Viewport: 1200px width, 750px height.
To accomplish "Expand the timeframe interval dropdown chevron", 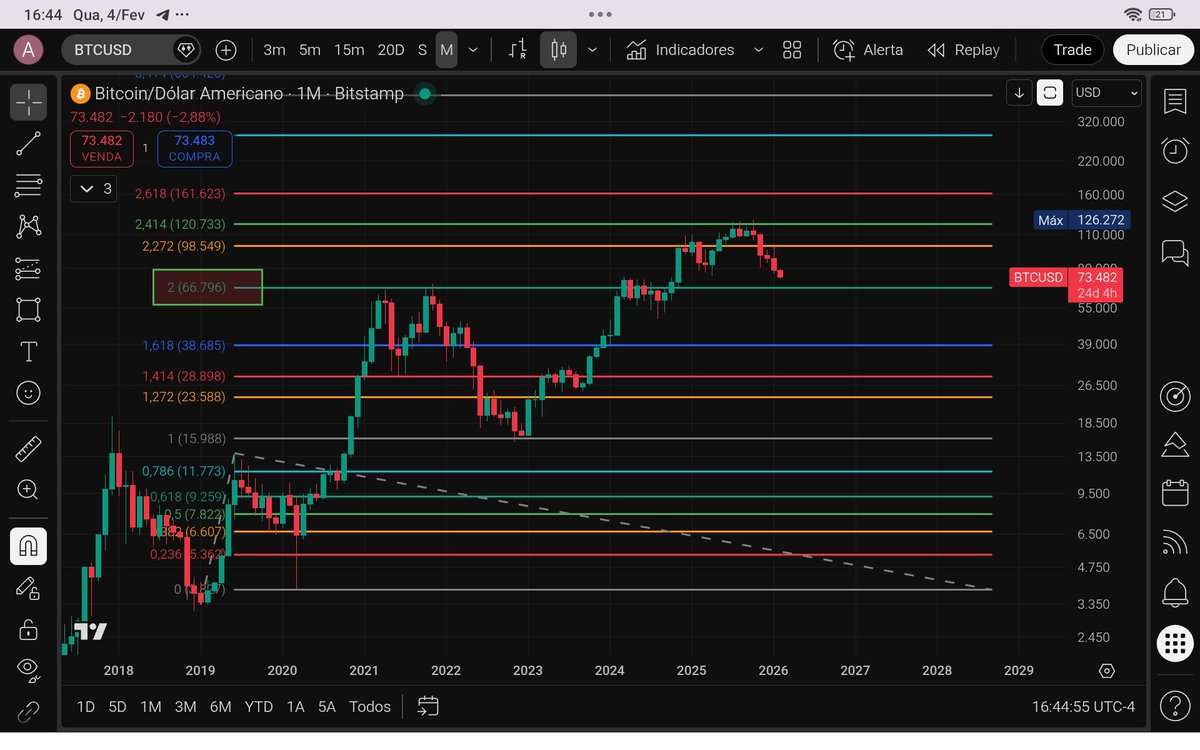I will (x=473, y=50).
